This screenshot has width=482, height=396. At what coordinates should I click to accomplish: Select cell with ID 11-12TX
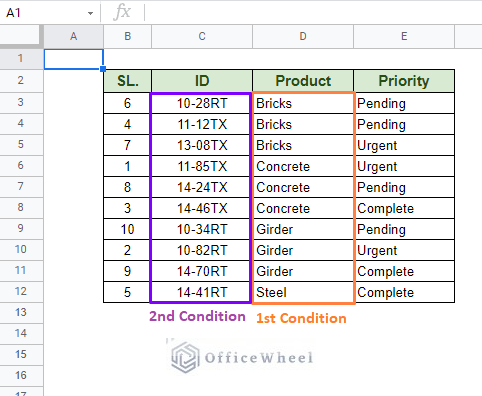click(202, 124)
